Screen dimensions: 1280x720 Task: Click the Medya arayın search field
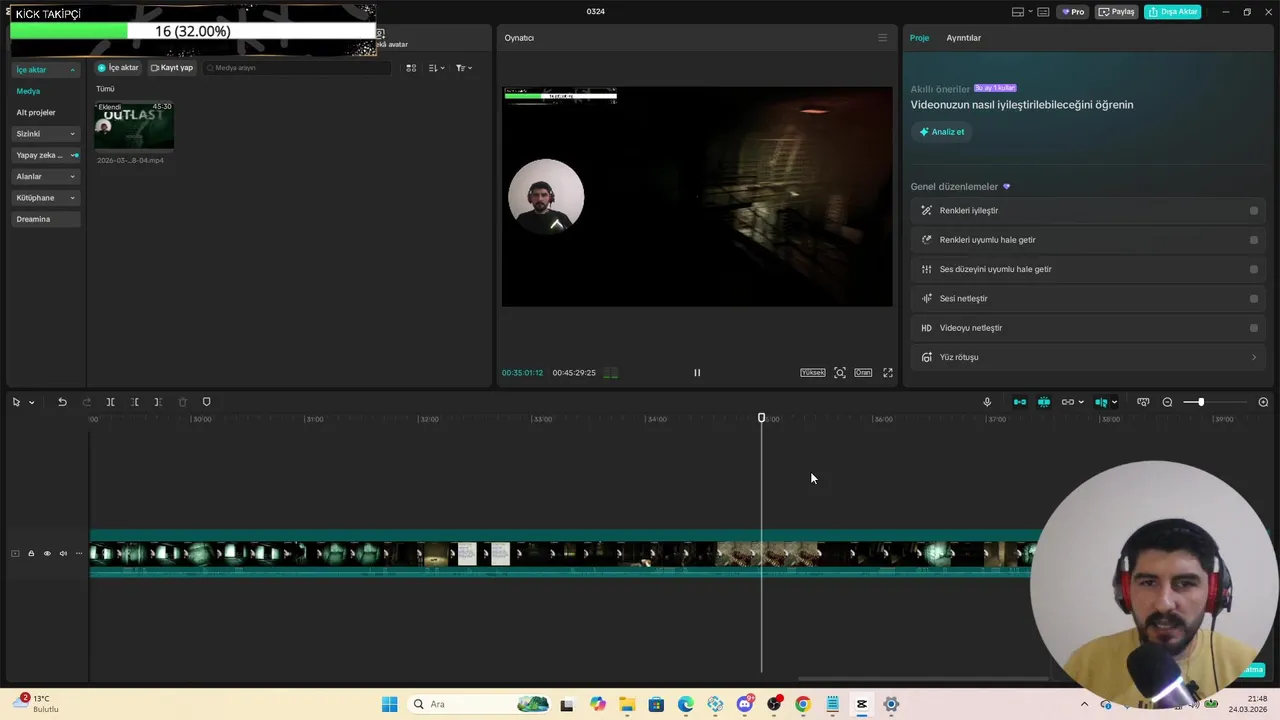click(297, 68)
